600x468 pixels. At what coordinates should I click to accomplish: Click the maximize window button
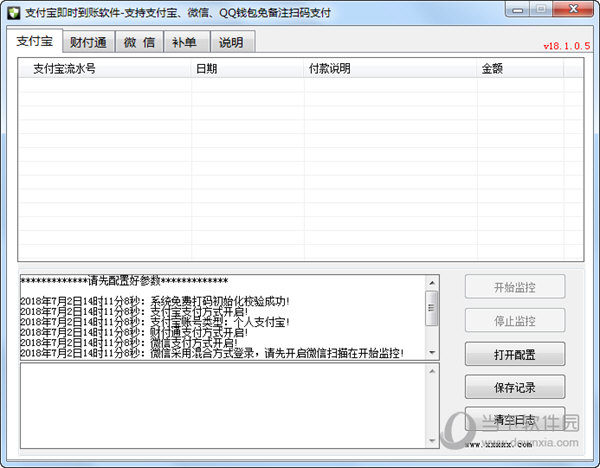541,9
